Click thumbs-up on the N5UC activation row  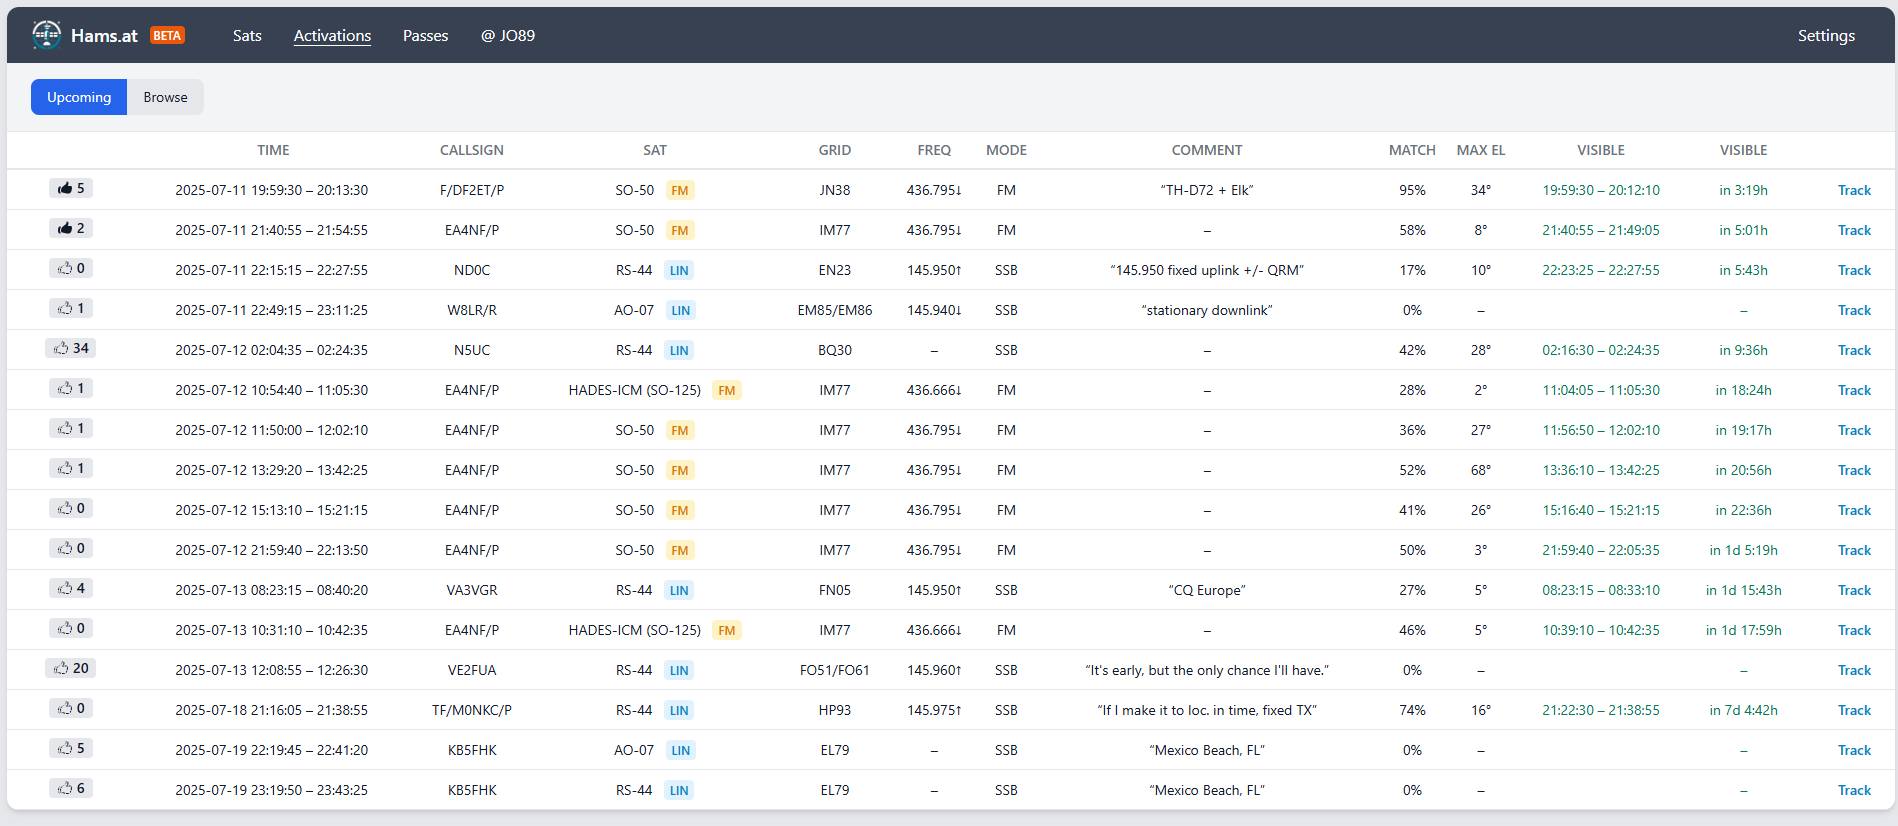click(x=71, y=349)
